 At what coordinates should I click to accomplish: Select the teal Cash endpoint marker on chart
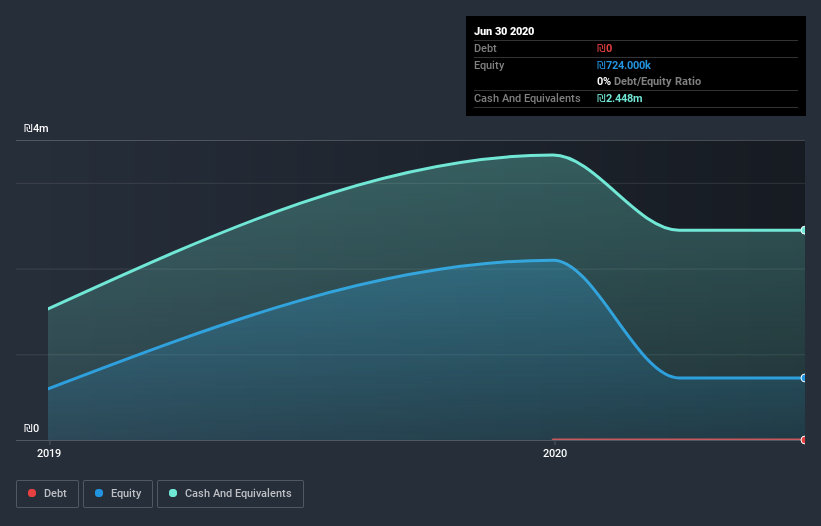pyautogui.click(x=804, y=230)
